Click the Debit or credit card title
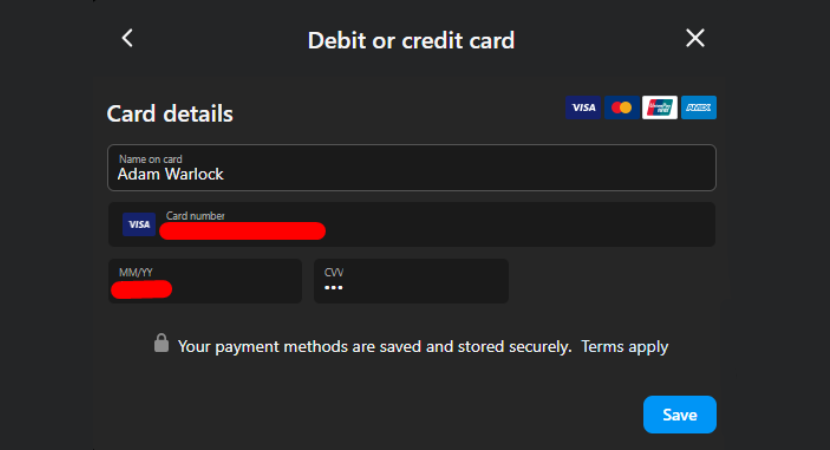The image size is (830, 450). [411, 41]
